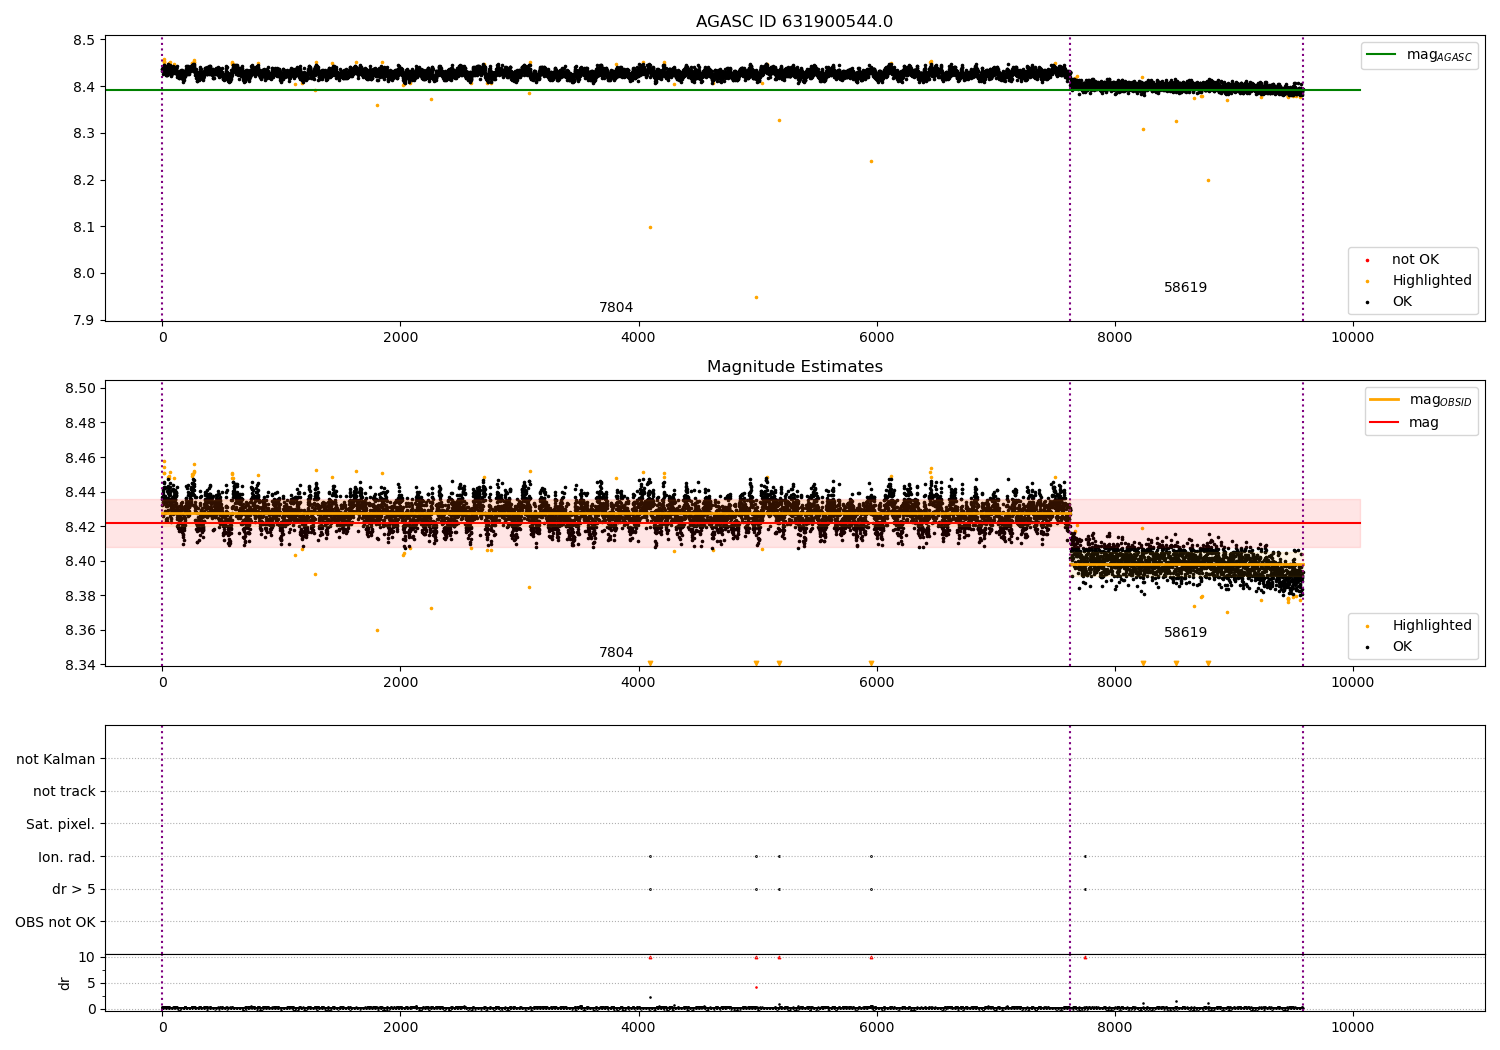The width and height of the screenshot is (1500, 1050).
Task: Click the 'not track' row label
Action: point(64,792)
